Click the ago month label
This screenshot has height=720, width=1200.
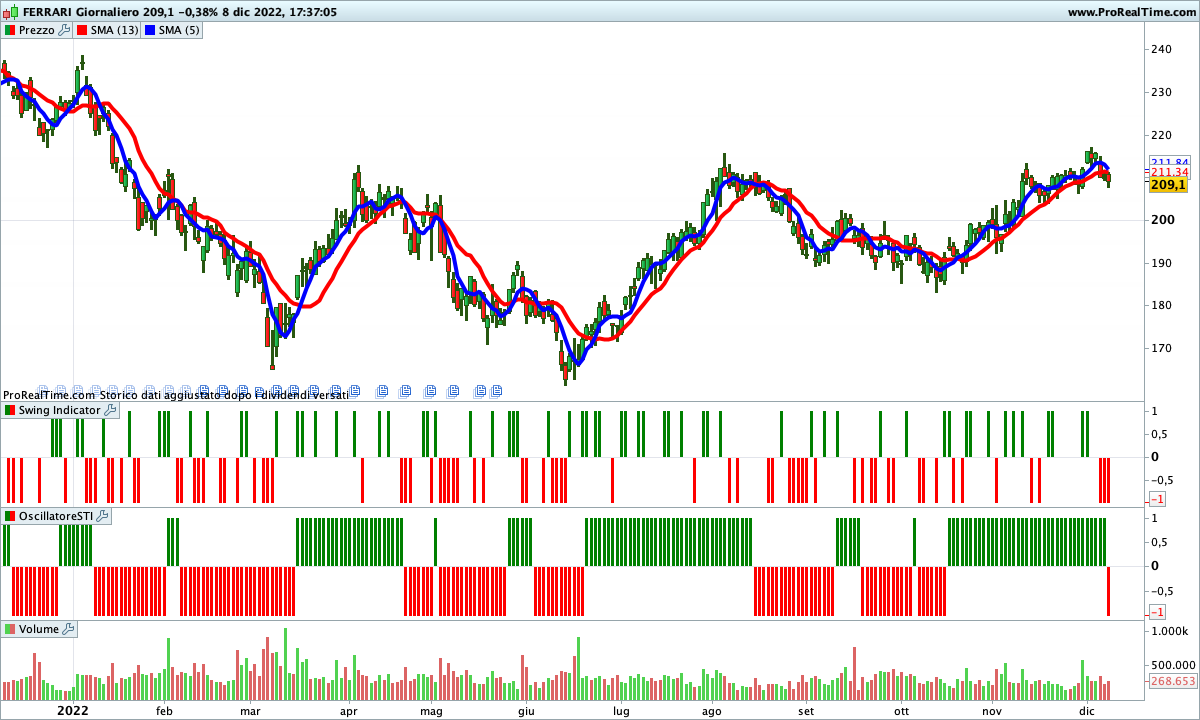(711, 711)
